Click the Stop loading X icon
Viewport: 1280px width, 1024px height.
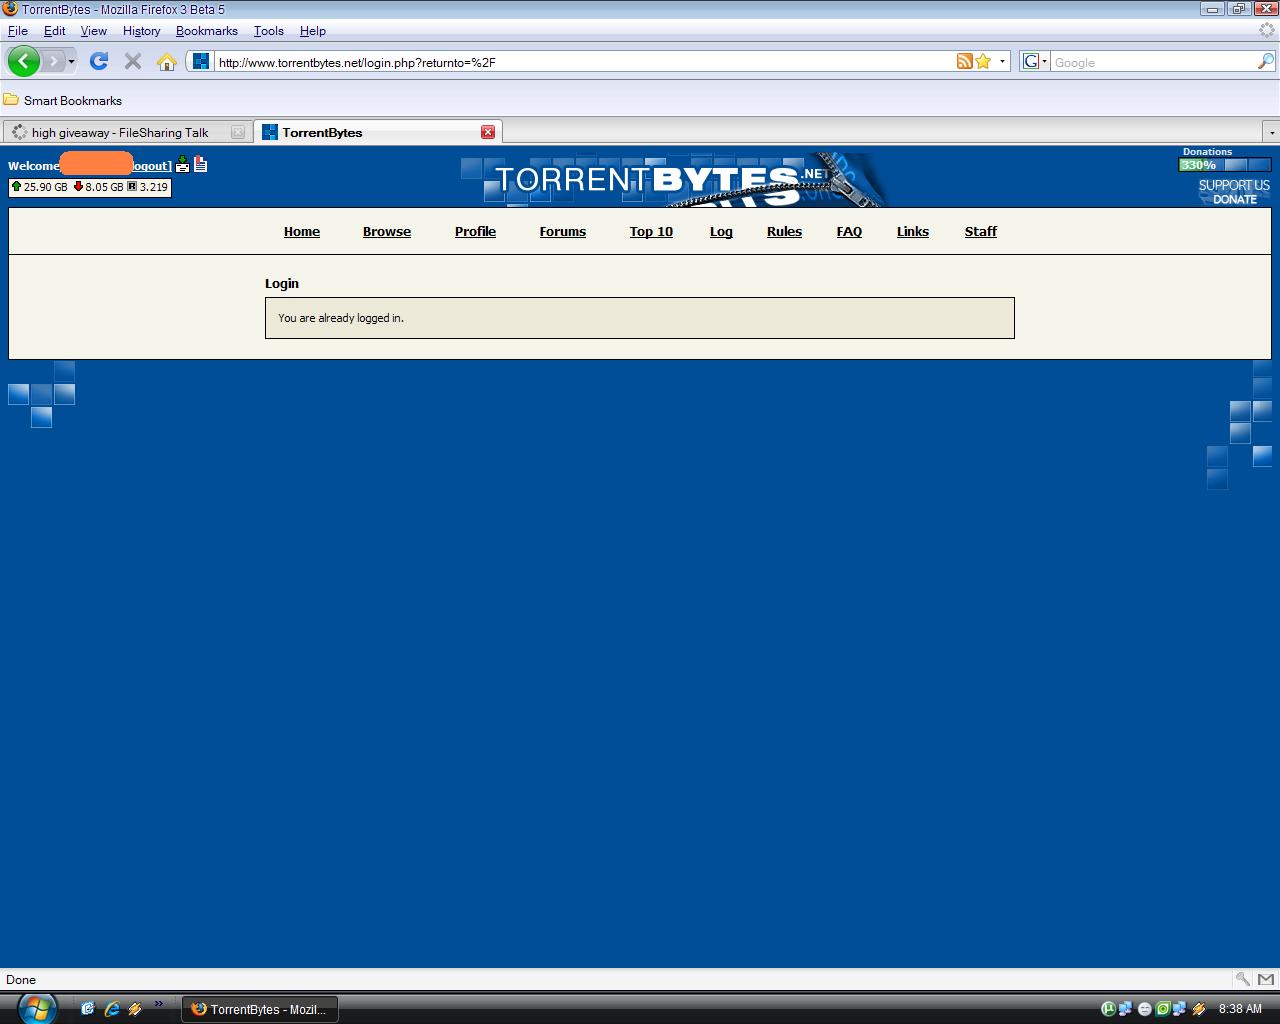click(x=132, y=61)
